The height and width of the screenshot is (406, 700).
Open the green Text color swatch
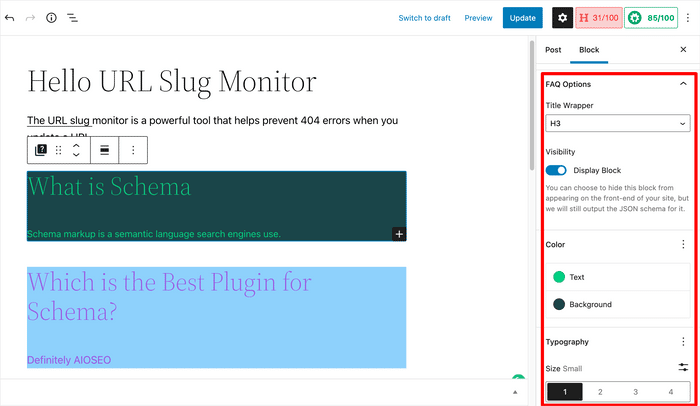559,277
